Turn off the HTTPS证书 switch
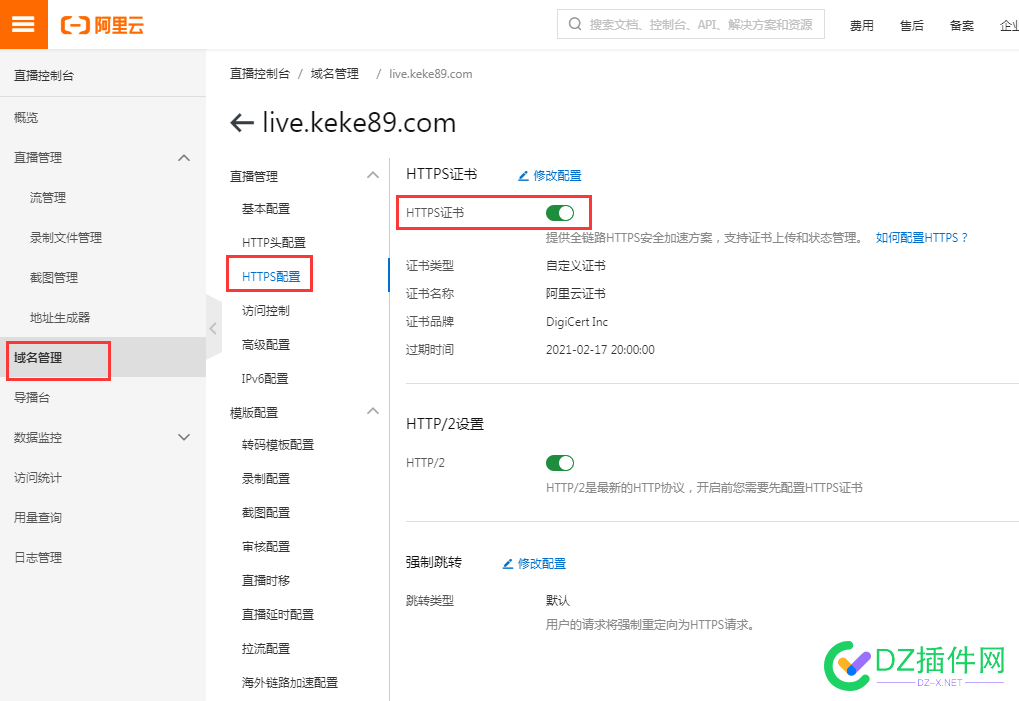This screenshot has width=1019, height=701. tap(560, 212)
